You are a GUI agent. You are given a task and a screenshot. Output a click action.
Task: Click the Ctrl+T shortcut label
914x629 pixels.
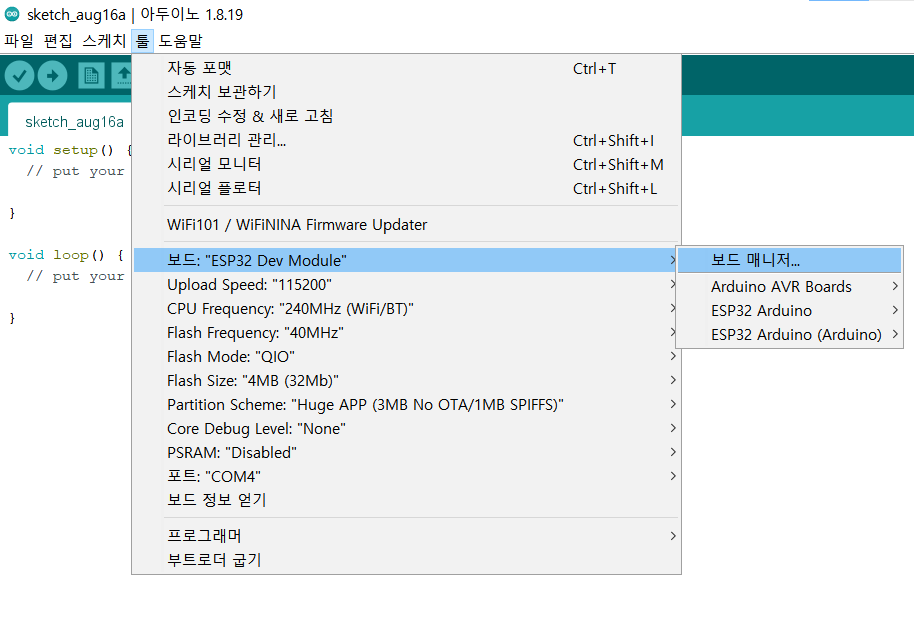pos(594,69)
